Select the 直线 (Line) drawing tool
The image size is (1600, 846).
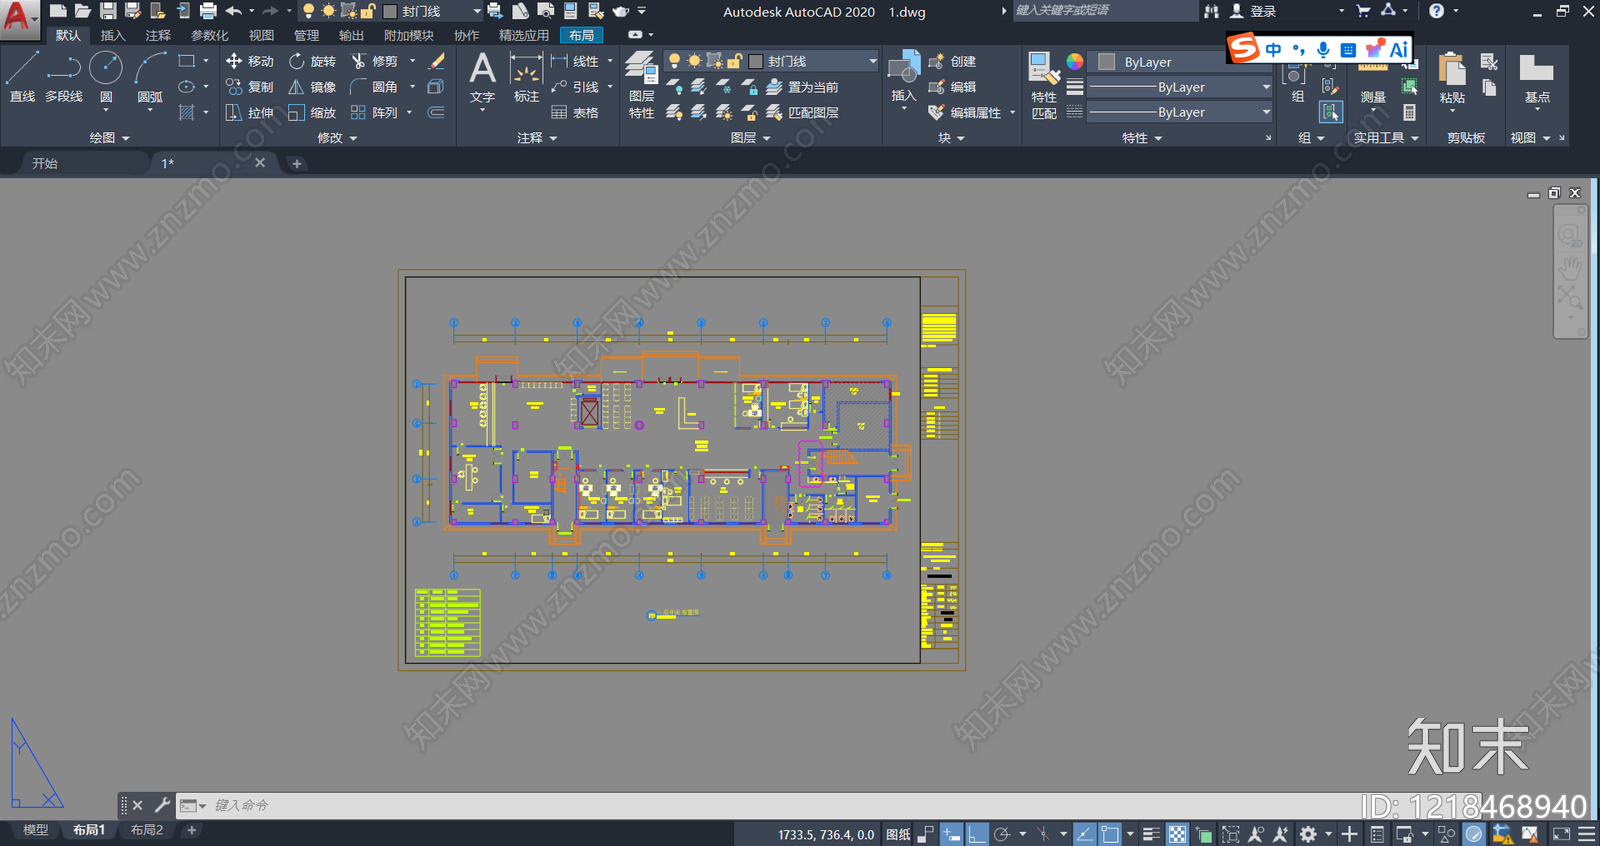[x=22, y=78]
